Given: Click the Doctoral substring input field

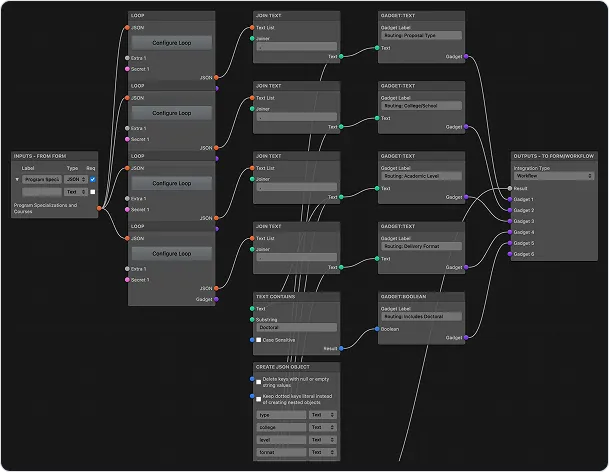Looking at the screenshot, I should pos(297,327).
